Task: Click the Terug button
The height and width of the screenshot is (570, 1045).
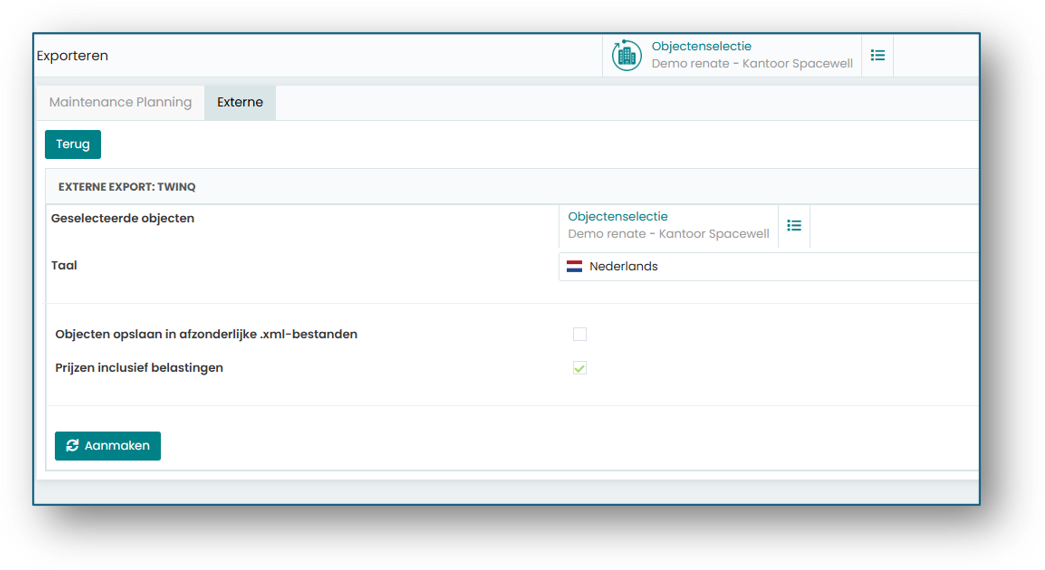Action: (73, 144)
